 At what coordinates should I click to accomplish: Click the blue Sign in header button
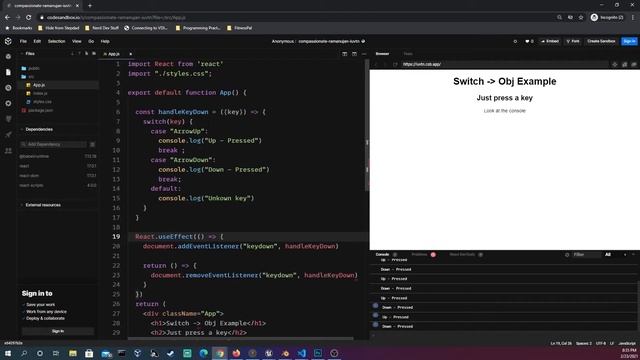[x=629, y=41]
